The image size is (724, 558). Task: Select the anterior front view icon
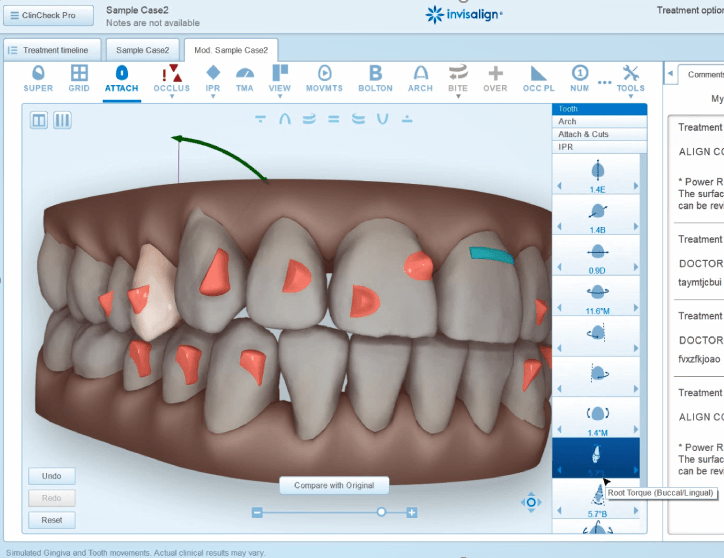click(334, 119)
